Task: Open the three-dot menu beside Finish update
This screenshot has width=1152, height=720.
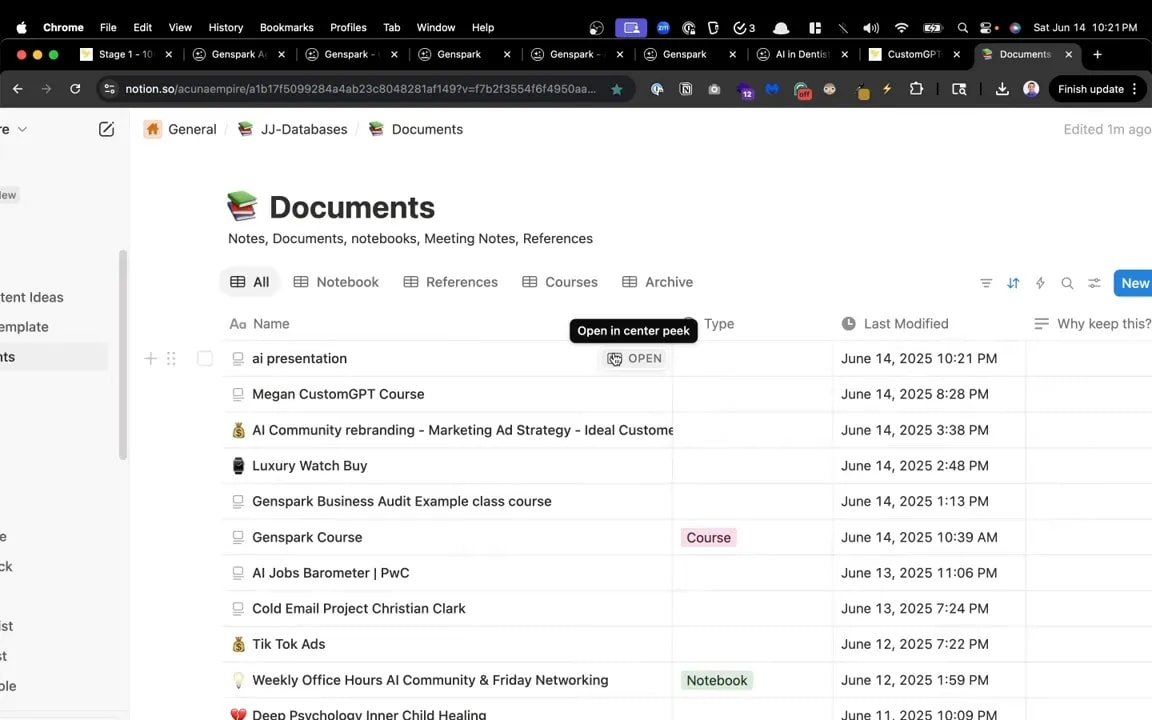Action: (1135, 89)
